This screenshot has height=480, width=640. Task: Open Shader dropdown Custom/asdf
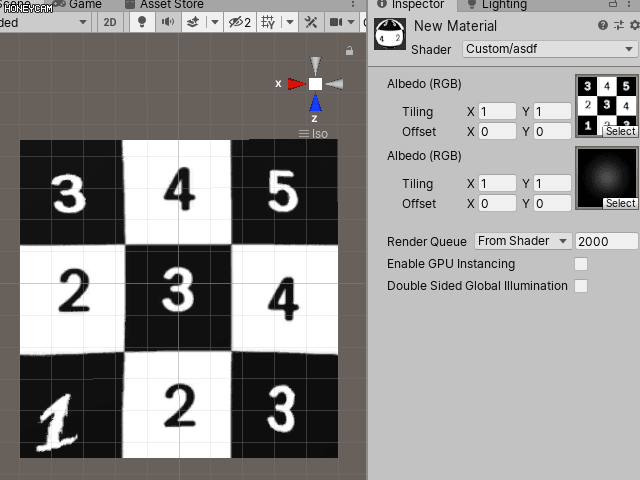click(x=550, y=49)
